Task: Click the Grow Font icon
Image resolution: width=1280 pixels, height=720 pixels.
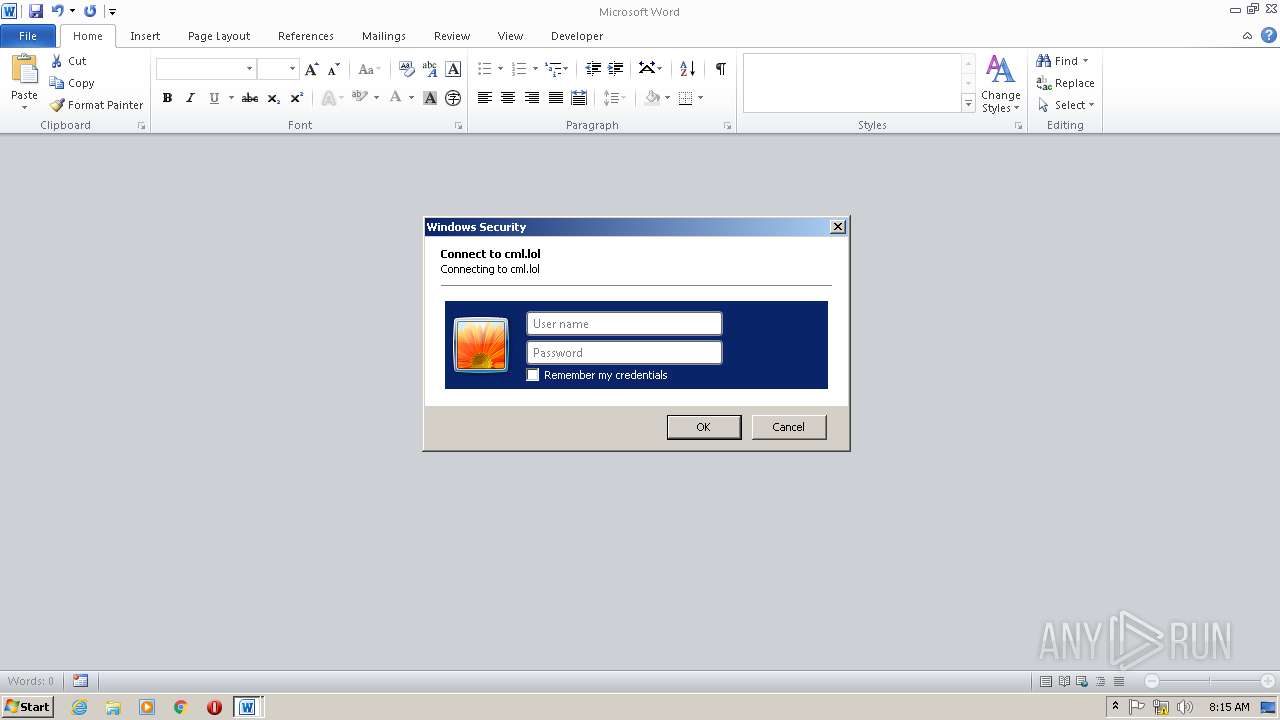Action: [312, 69]
